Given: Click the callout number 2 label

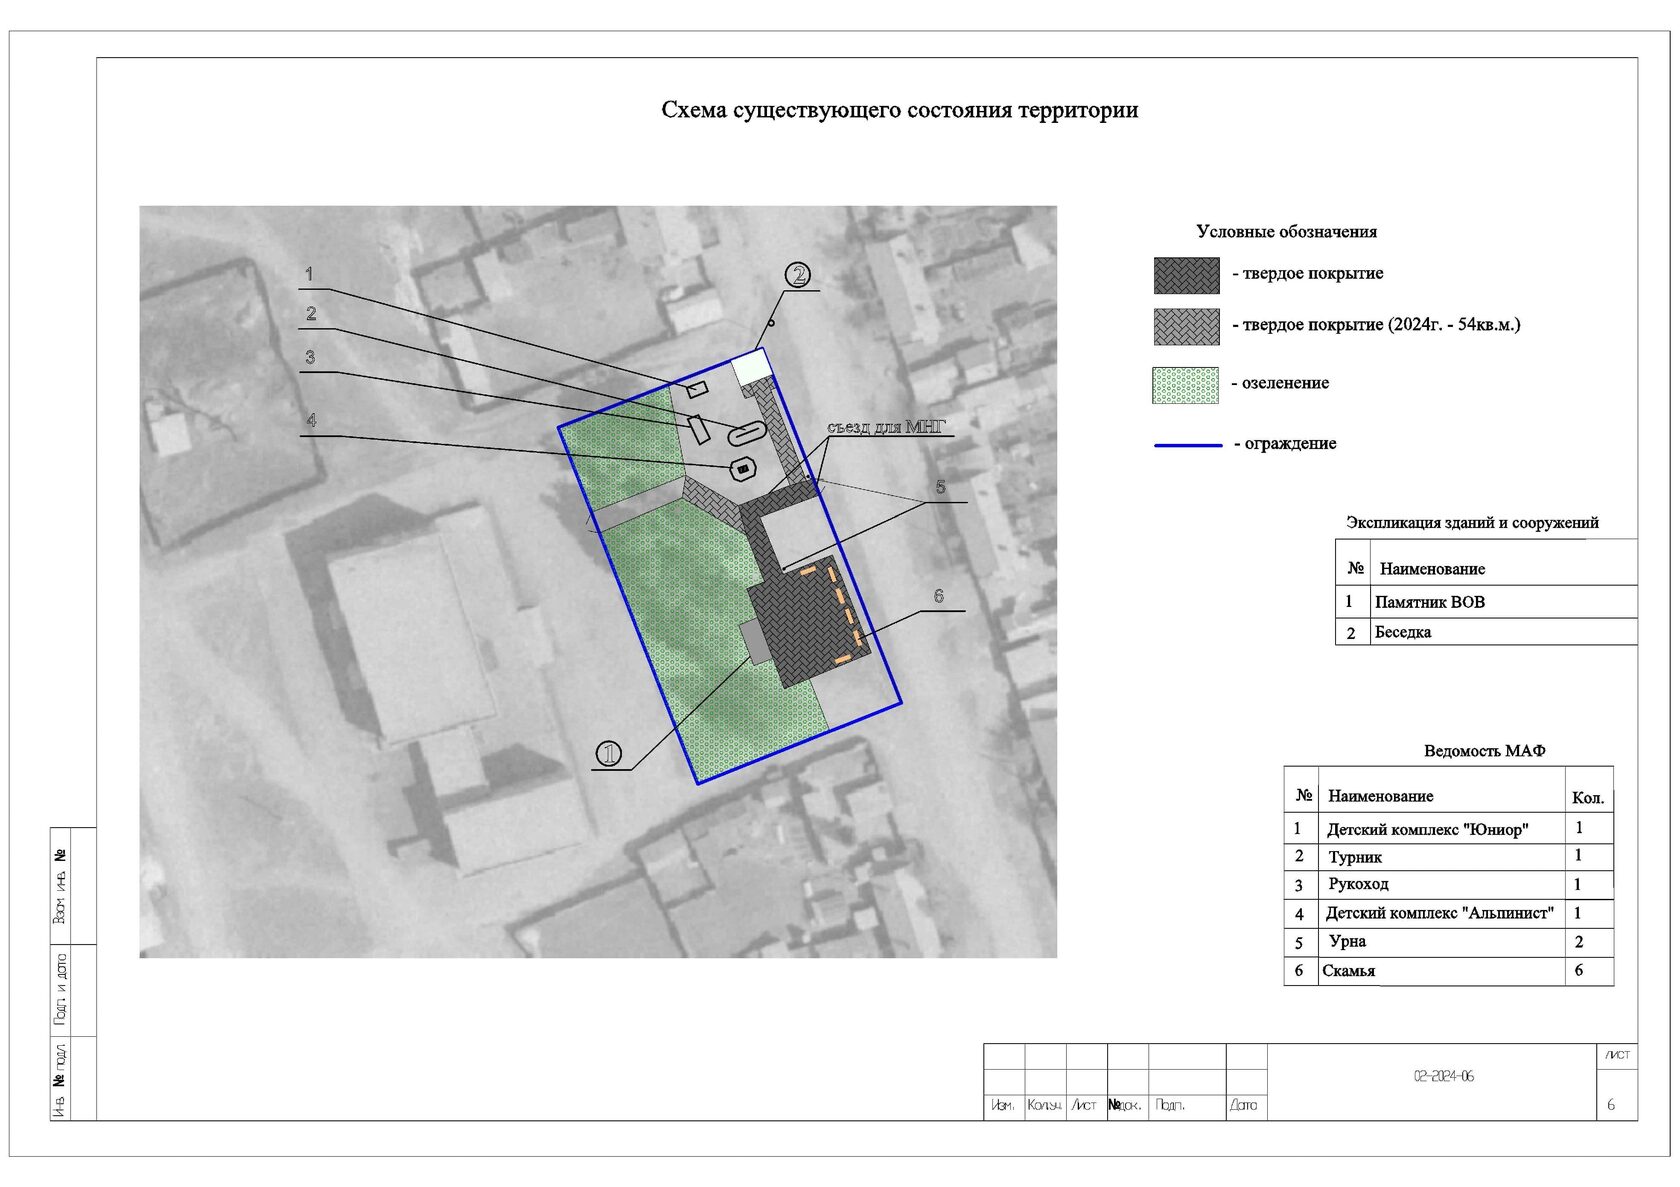Looking at the screenshot, I should (x=311, y=314).
